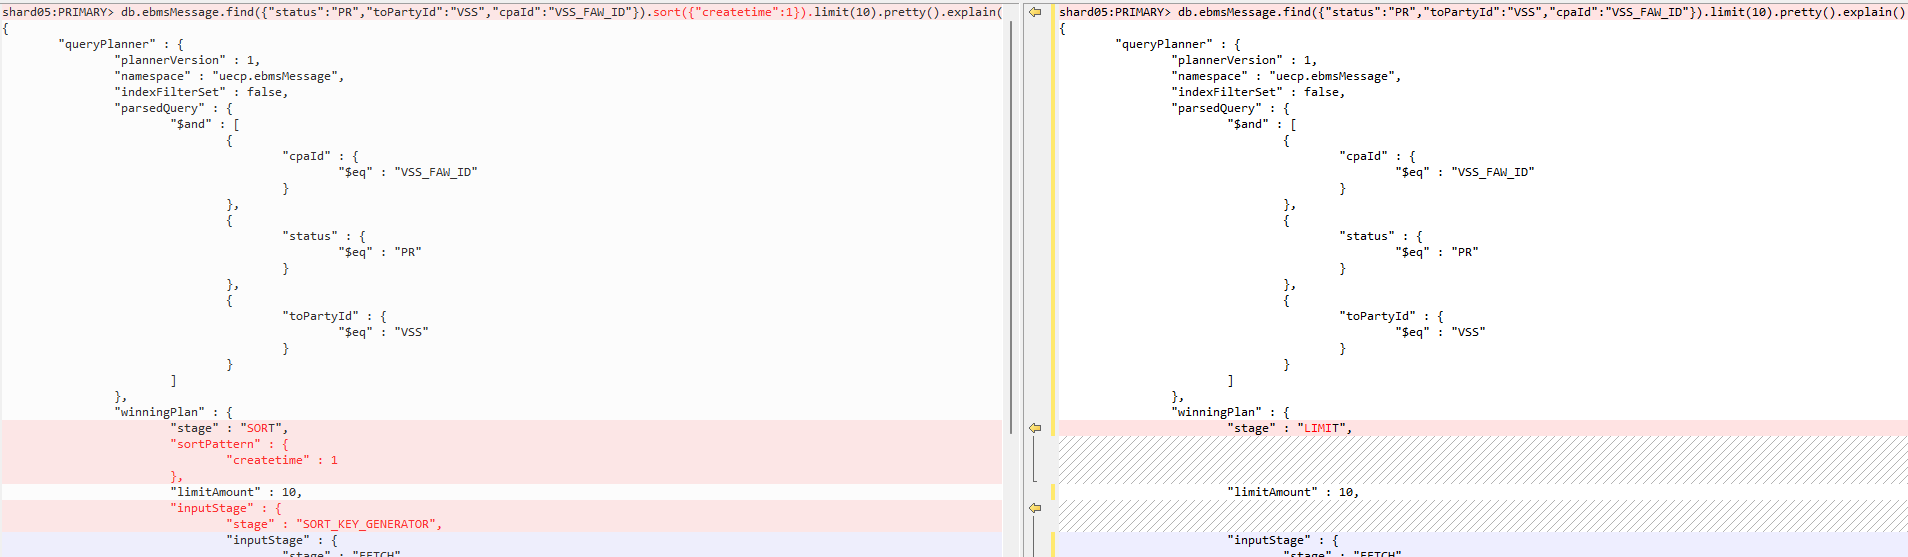Click "$eq" : "PR" in the left pane

pos(380,252)
